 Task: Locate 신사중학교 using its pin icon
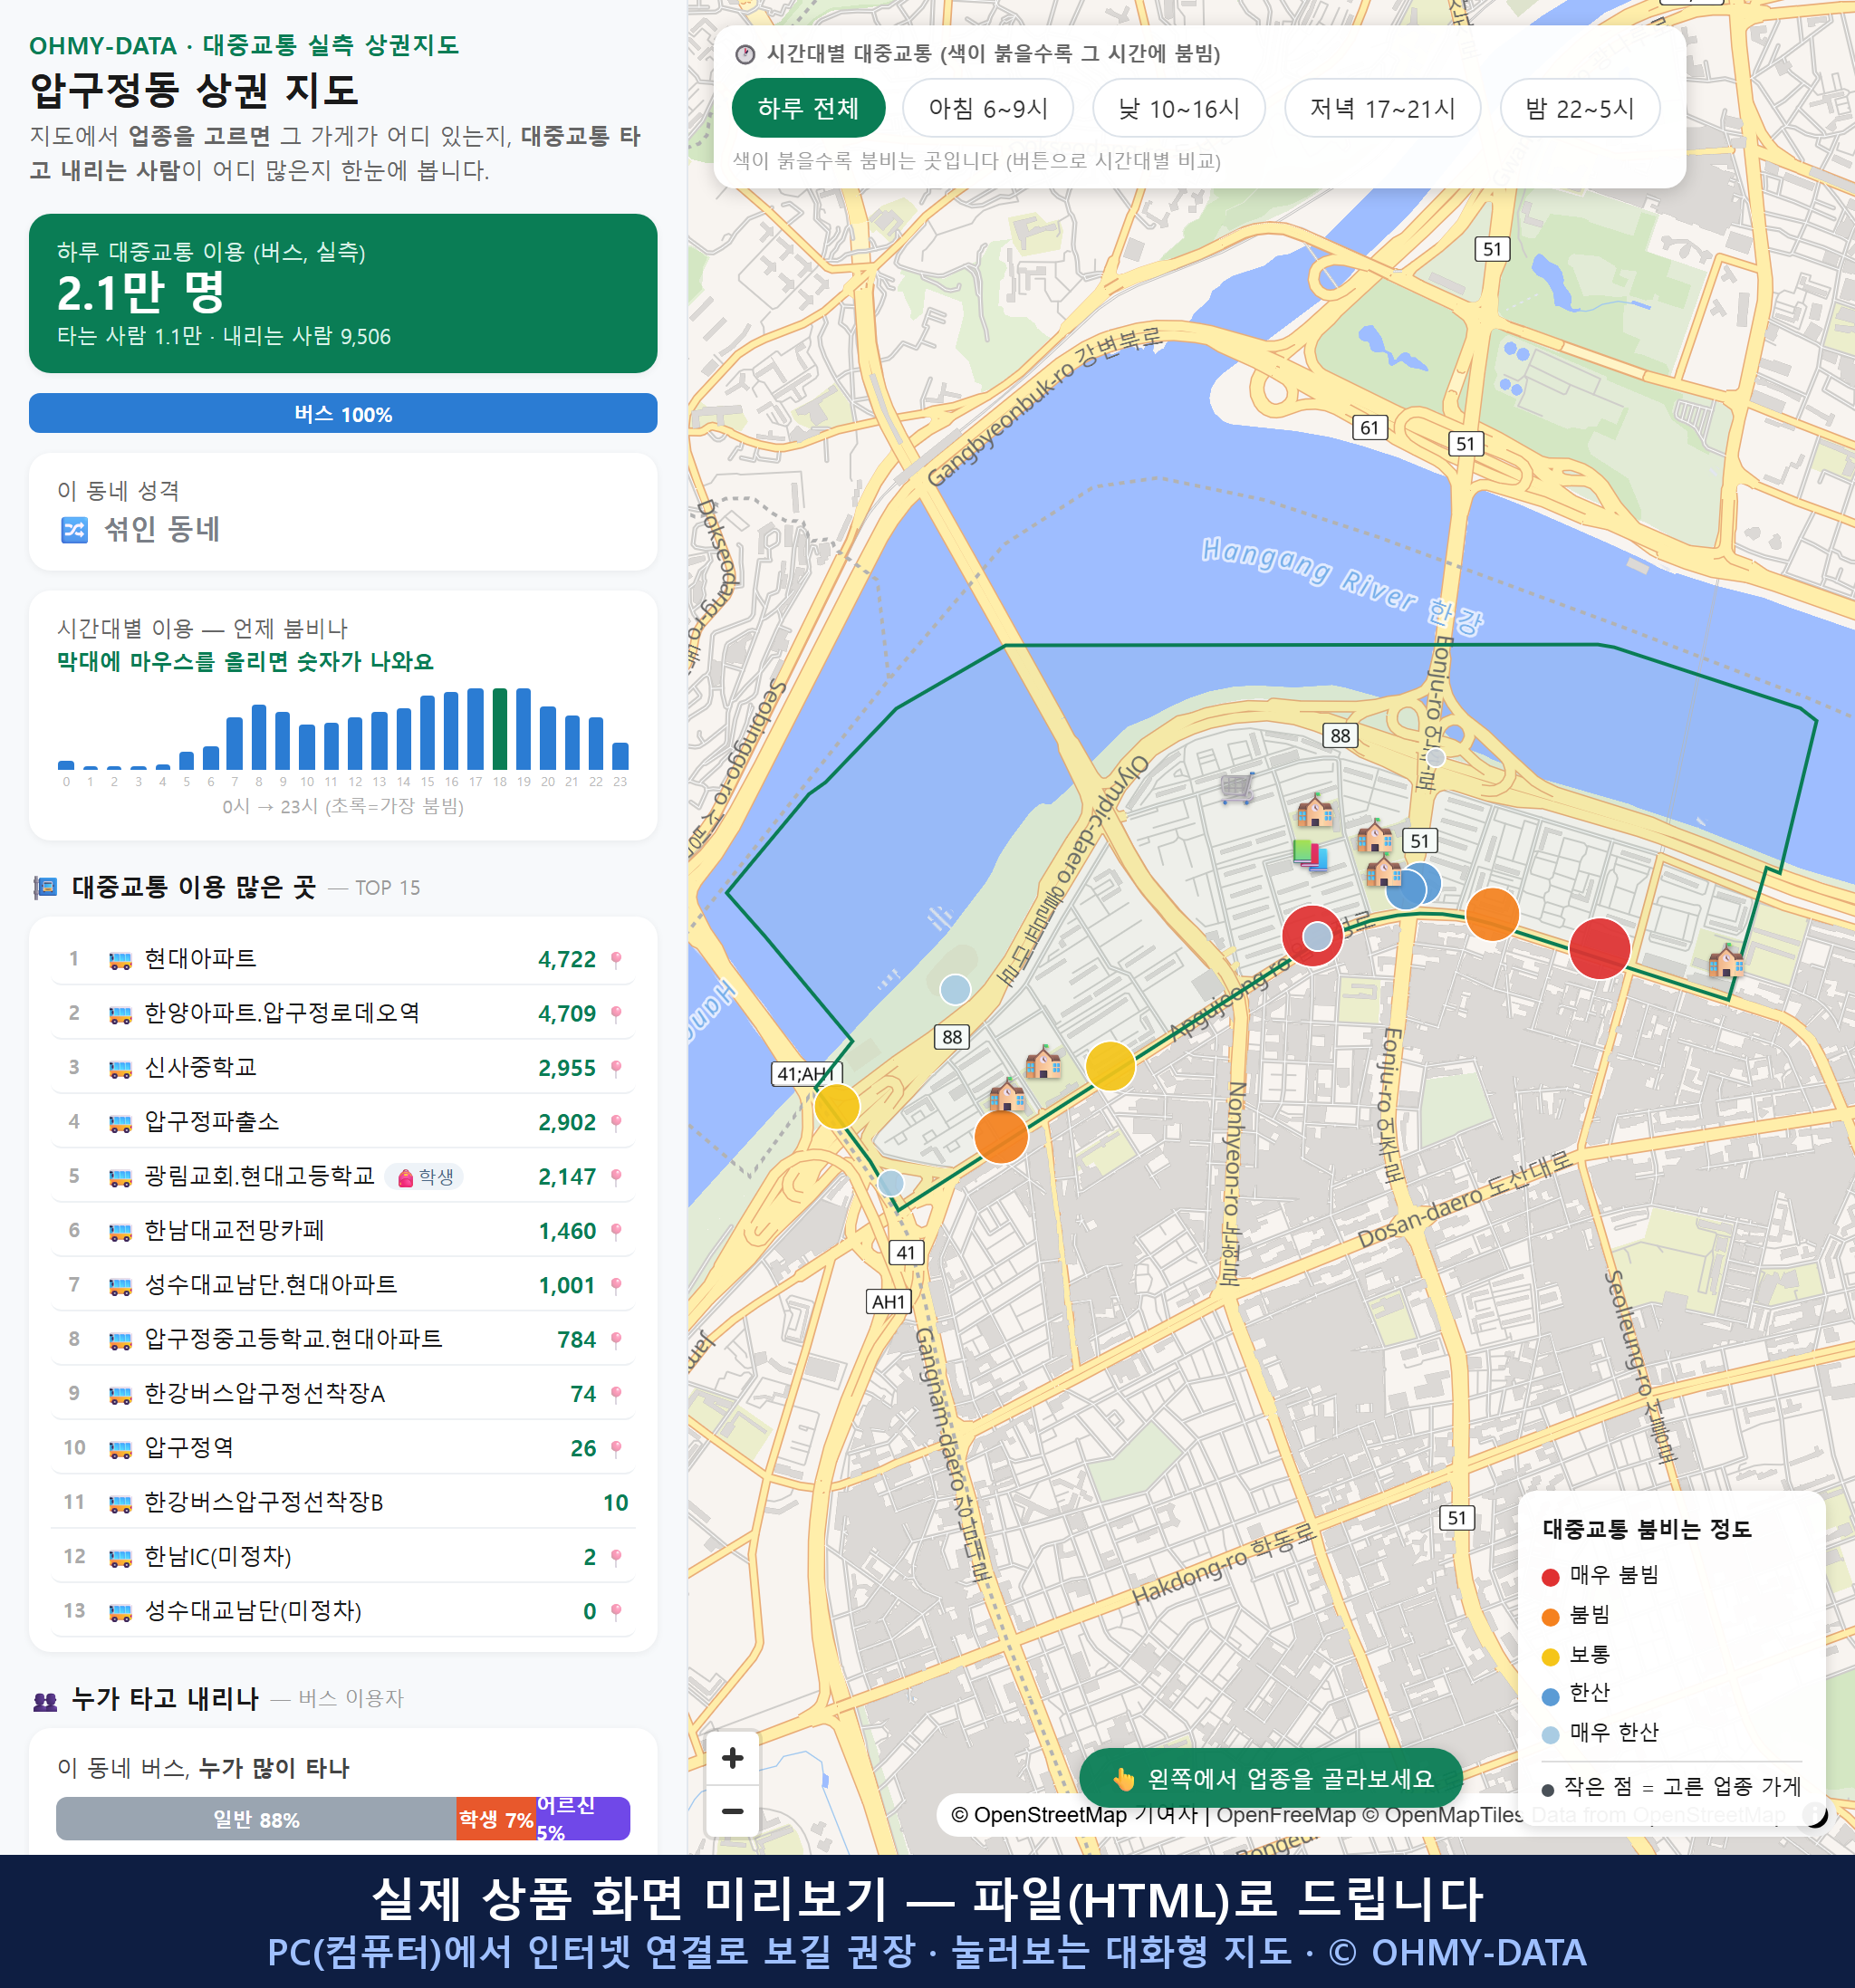(616, 1068)
